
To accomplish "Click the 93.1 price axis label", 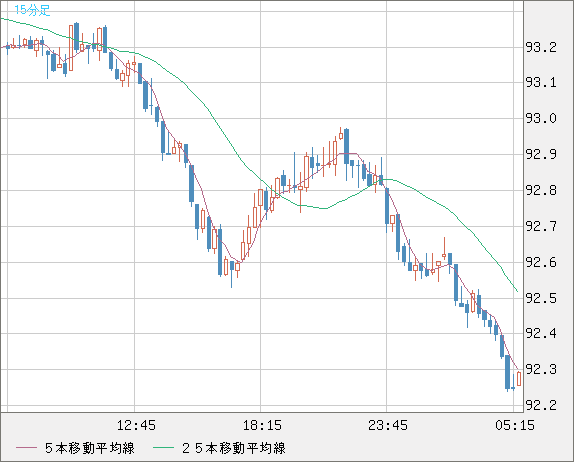I will (541, 83).
